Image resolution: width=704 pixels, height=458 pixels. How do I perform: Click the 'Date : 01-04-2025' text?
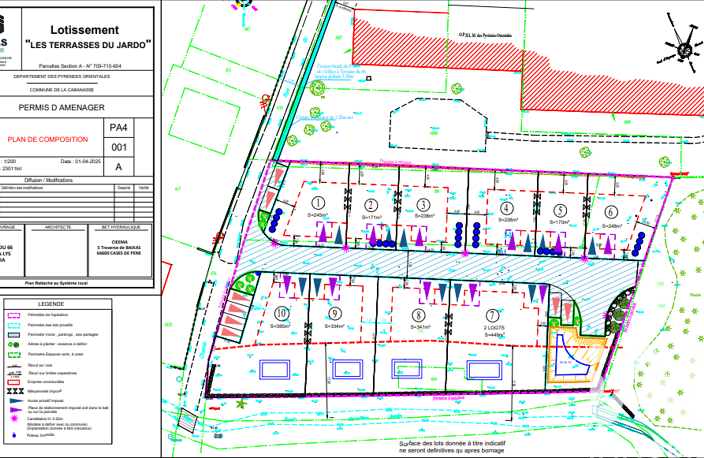[81, 161]
